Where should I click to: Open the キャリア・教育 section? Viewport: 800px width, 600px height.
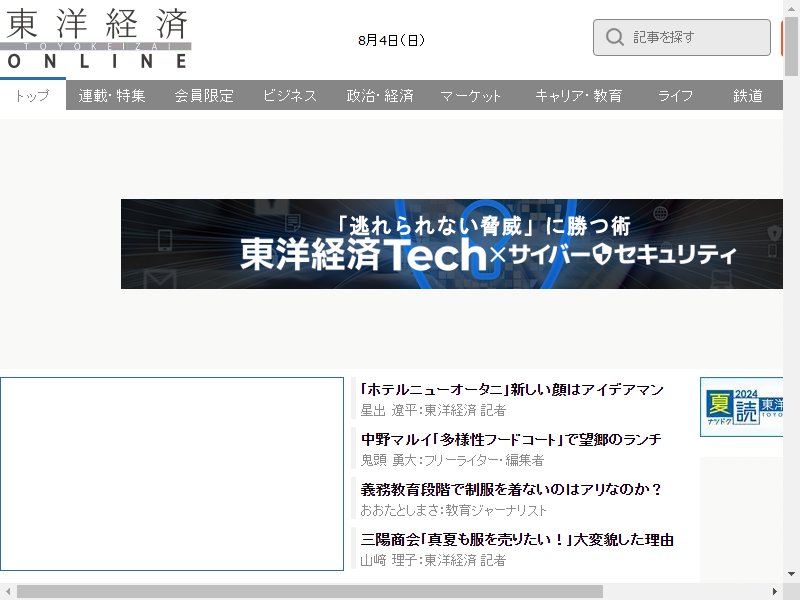point(578,95)
